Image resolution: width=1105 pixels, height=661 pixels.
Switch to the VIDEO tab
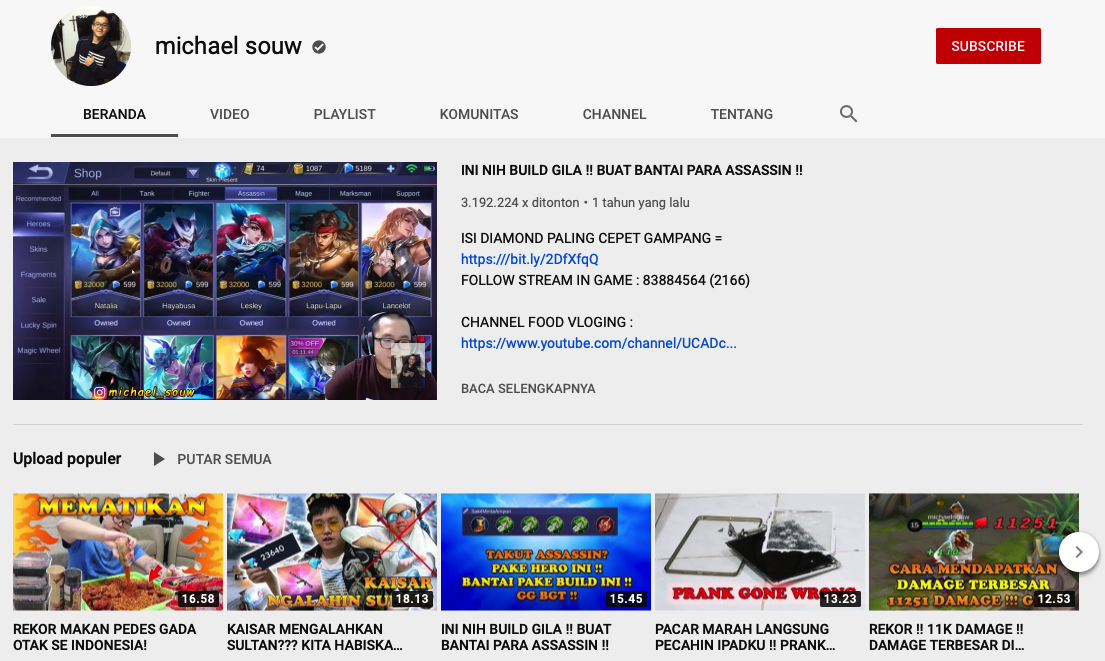pos(230,114)
